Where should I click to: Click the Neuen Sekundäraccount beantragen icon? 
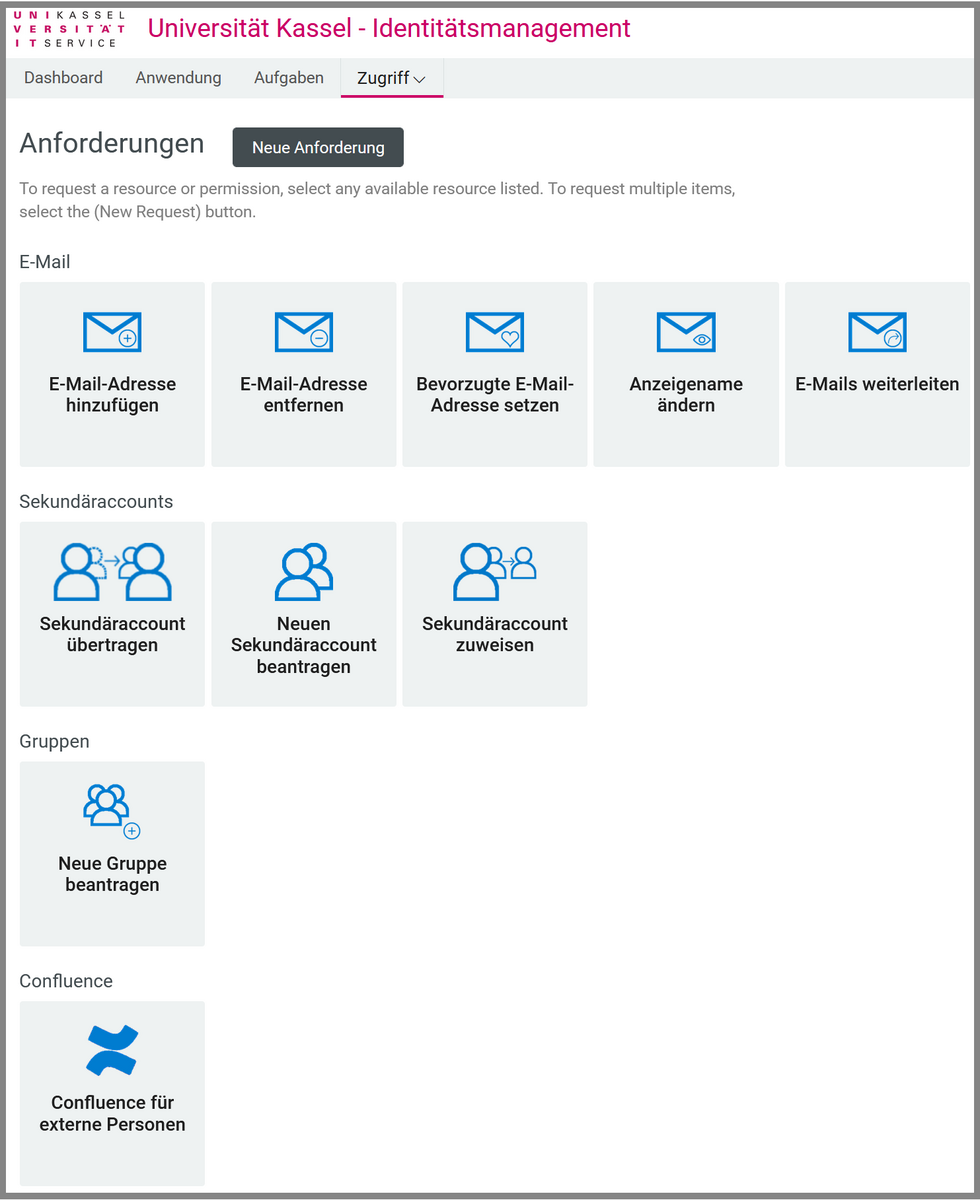[303, 572]
